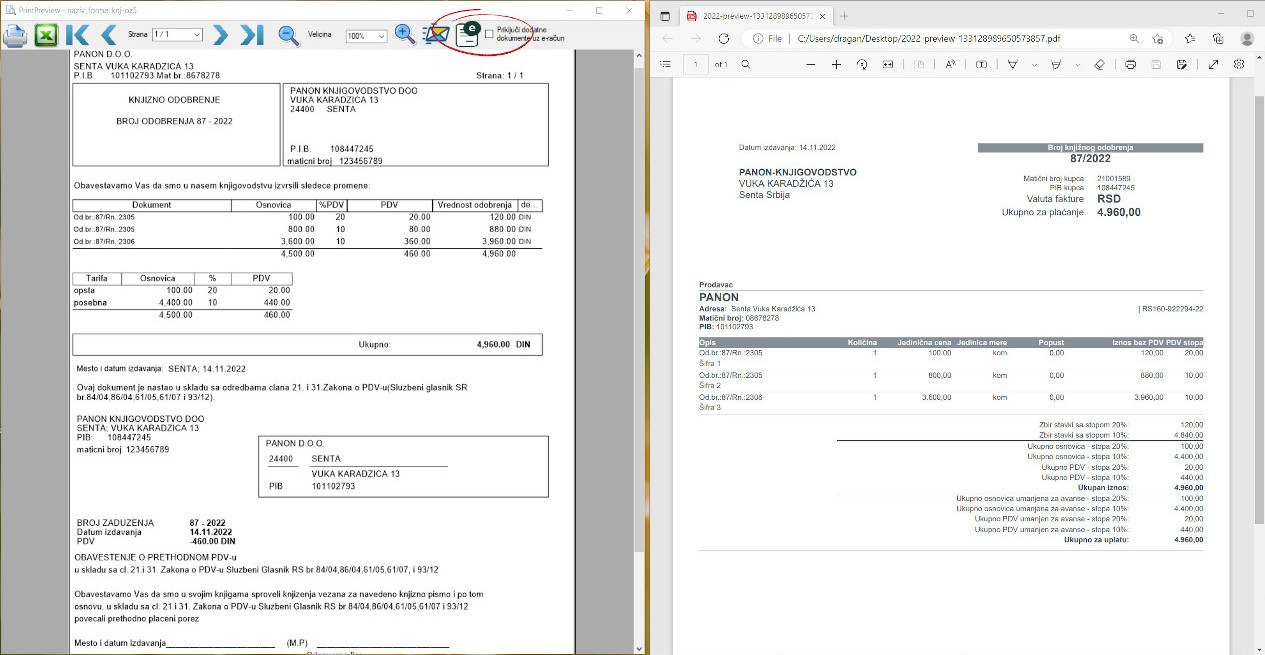
Task: Send document by email envelope icon
Action: 435,34
